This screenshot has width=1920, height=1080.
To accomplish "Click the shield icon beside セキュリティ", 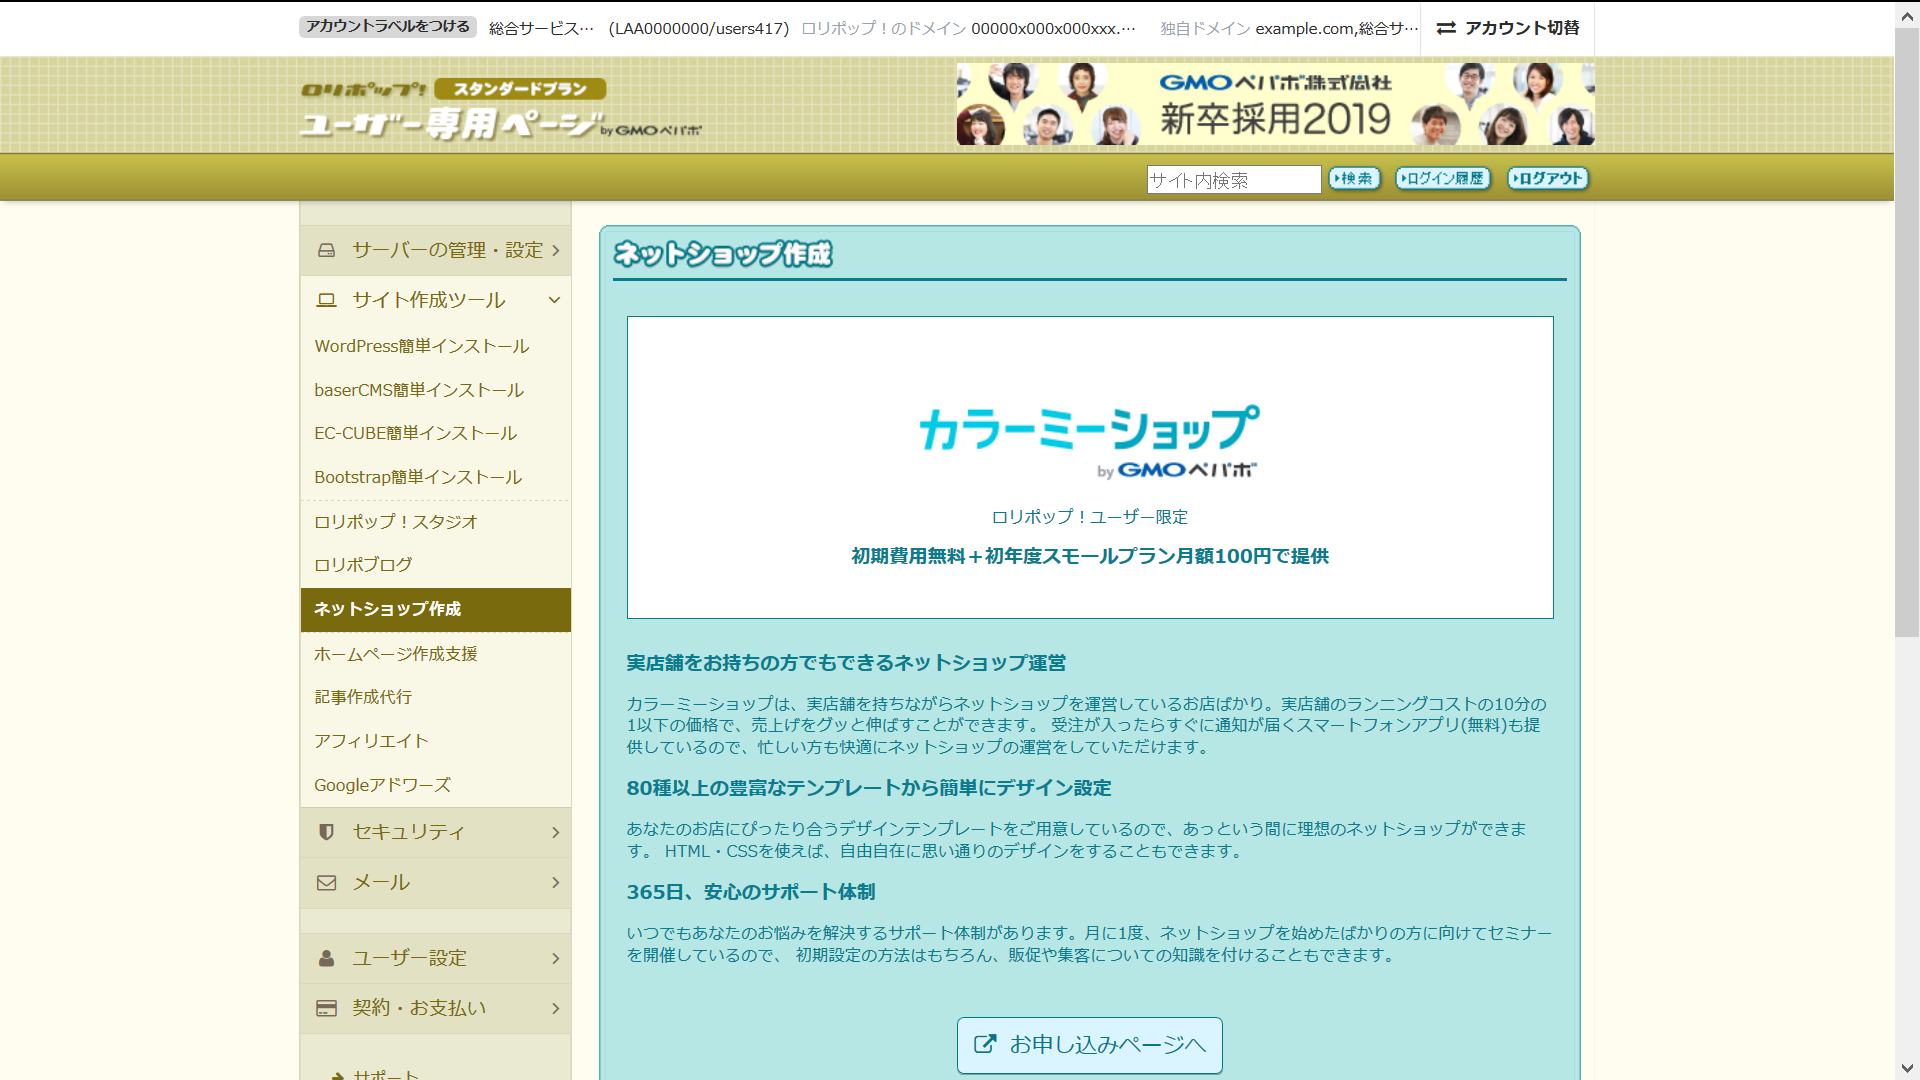I will [326, 832].
